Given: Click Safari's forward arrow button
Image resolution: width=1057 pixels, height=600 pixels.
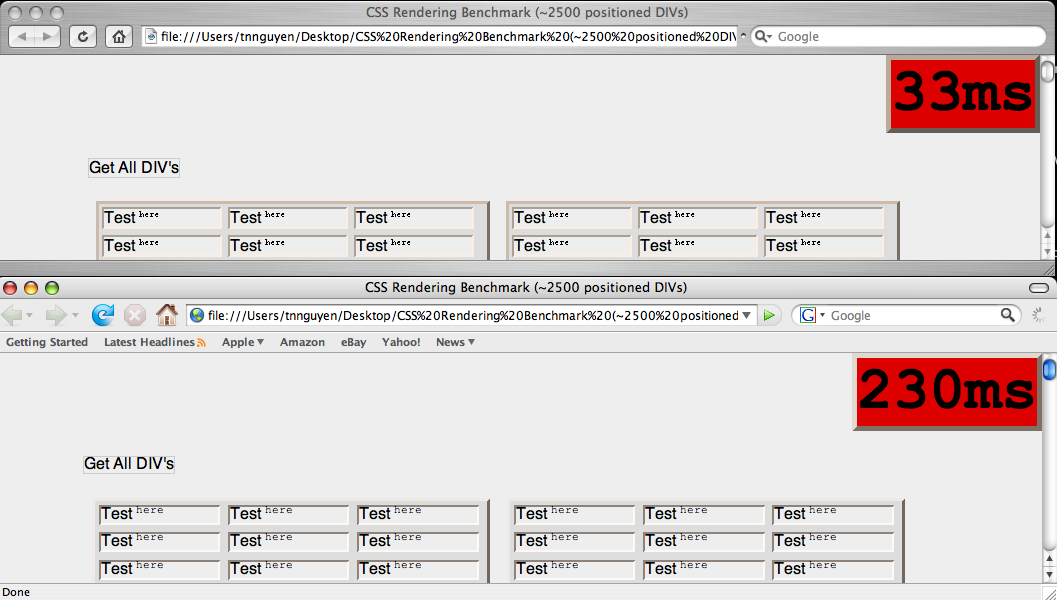Looking at the screenshot, I should pos(47,36).
